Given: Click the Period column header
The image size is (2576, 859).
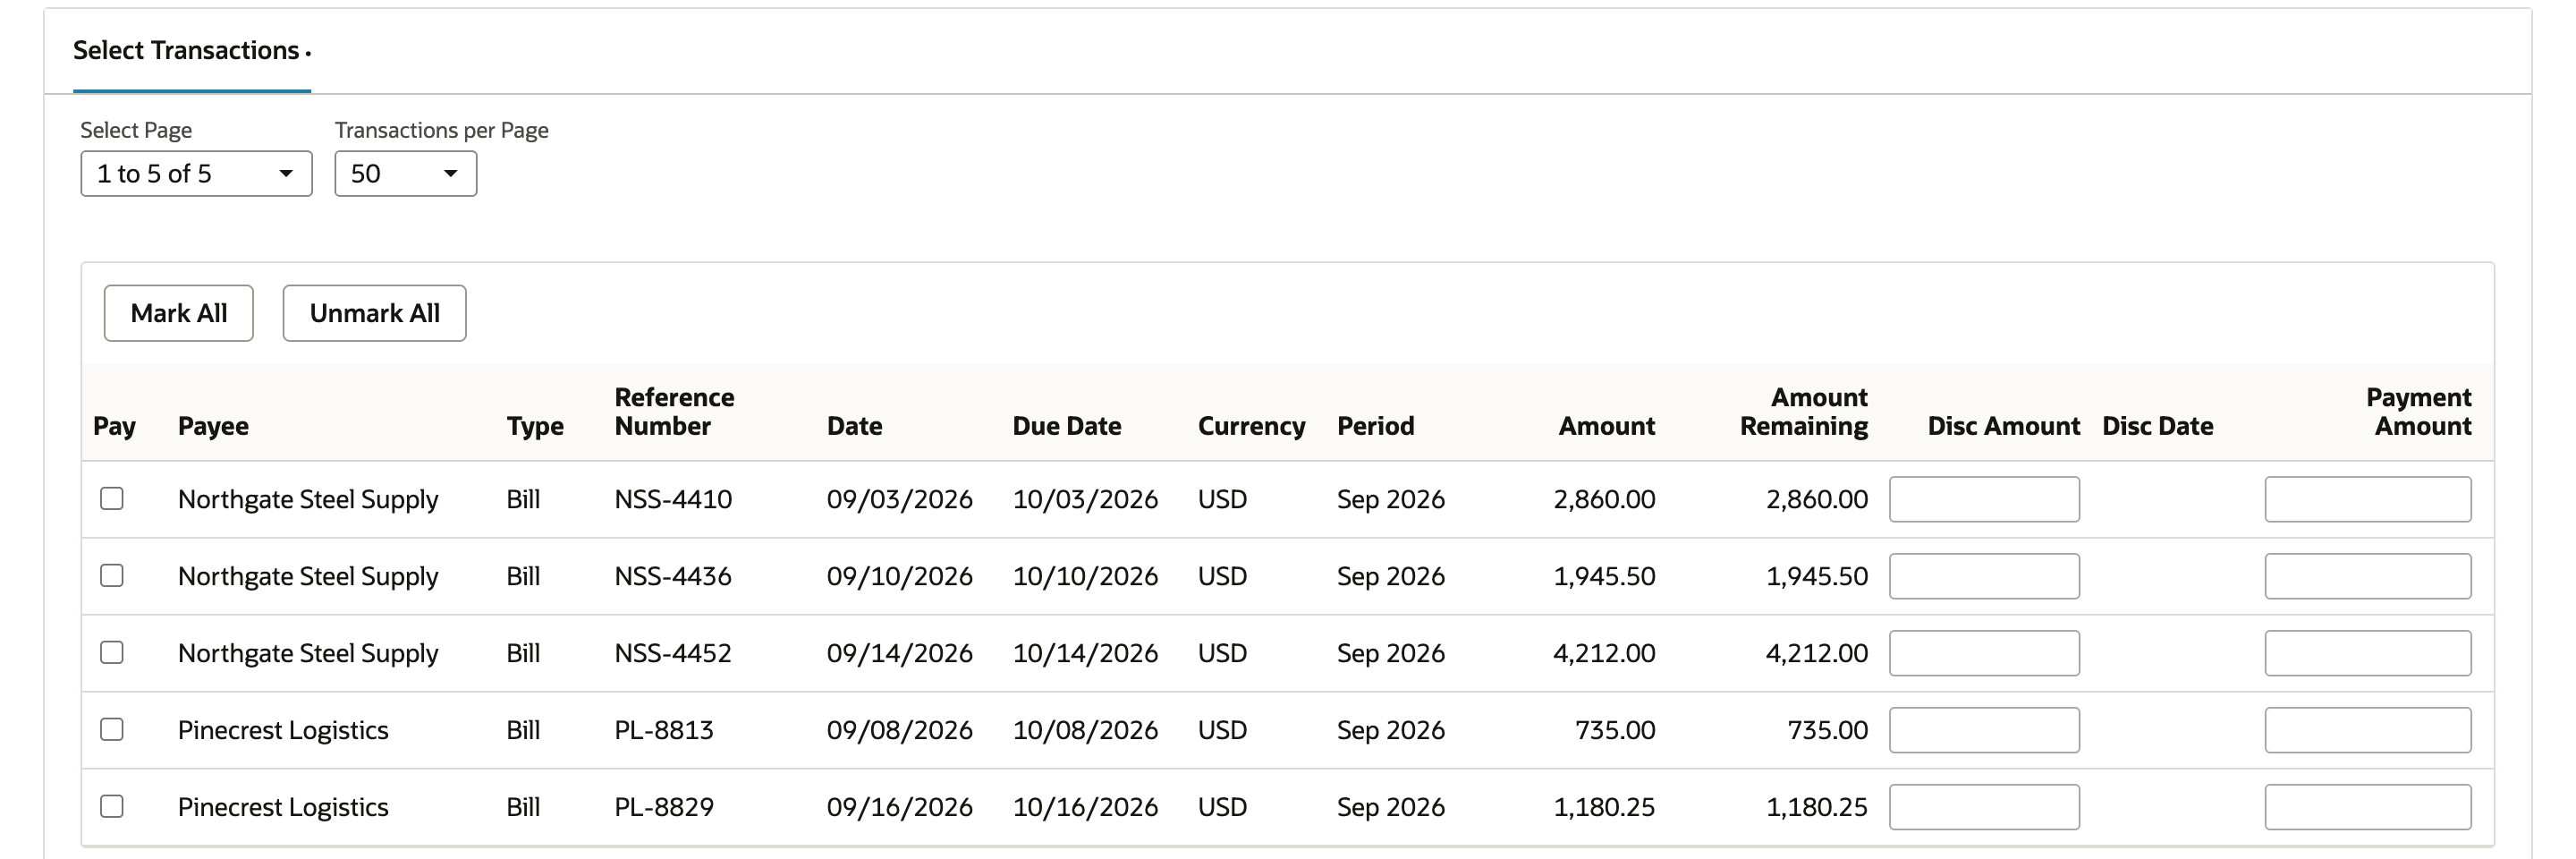Looking at the screenshot, I should [1376, 426].
